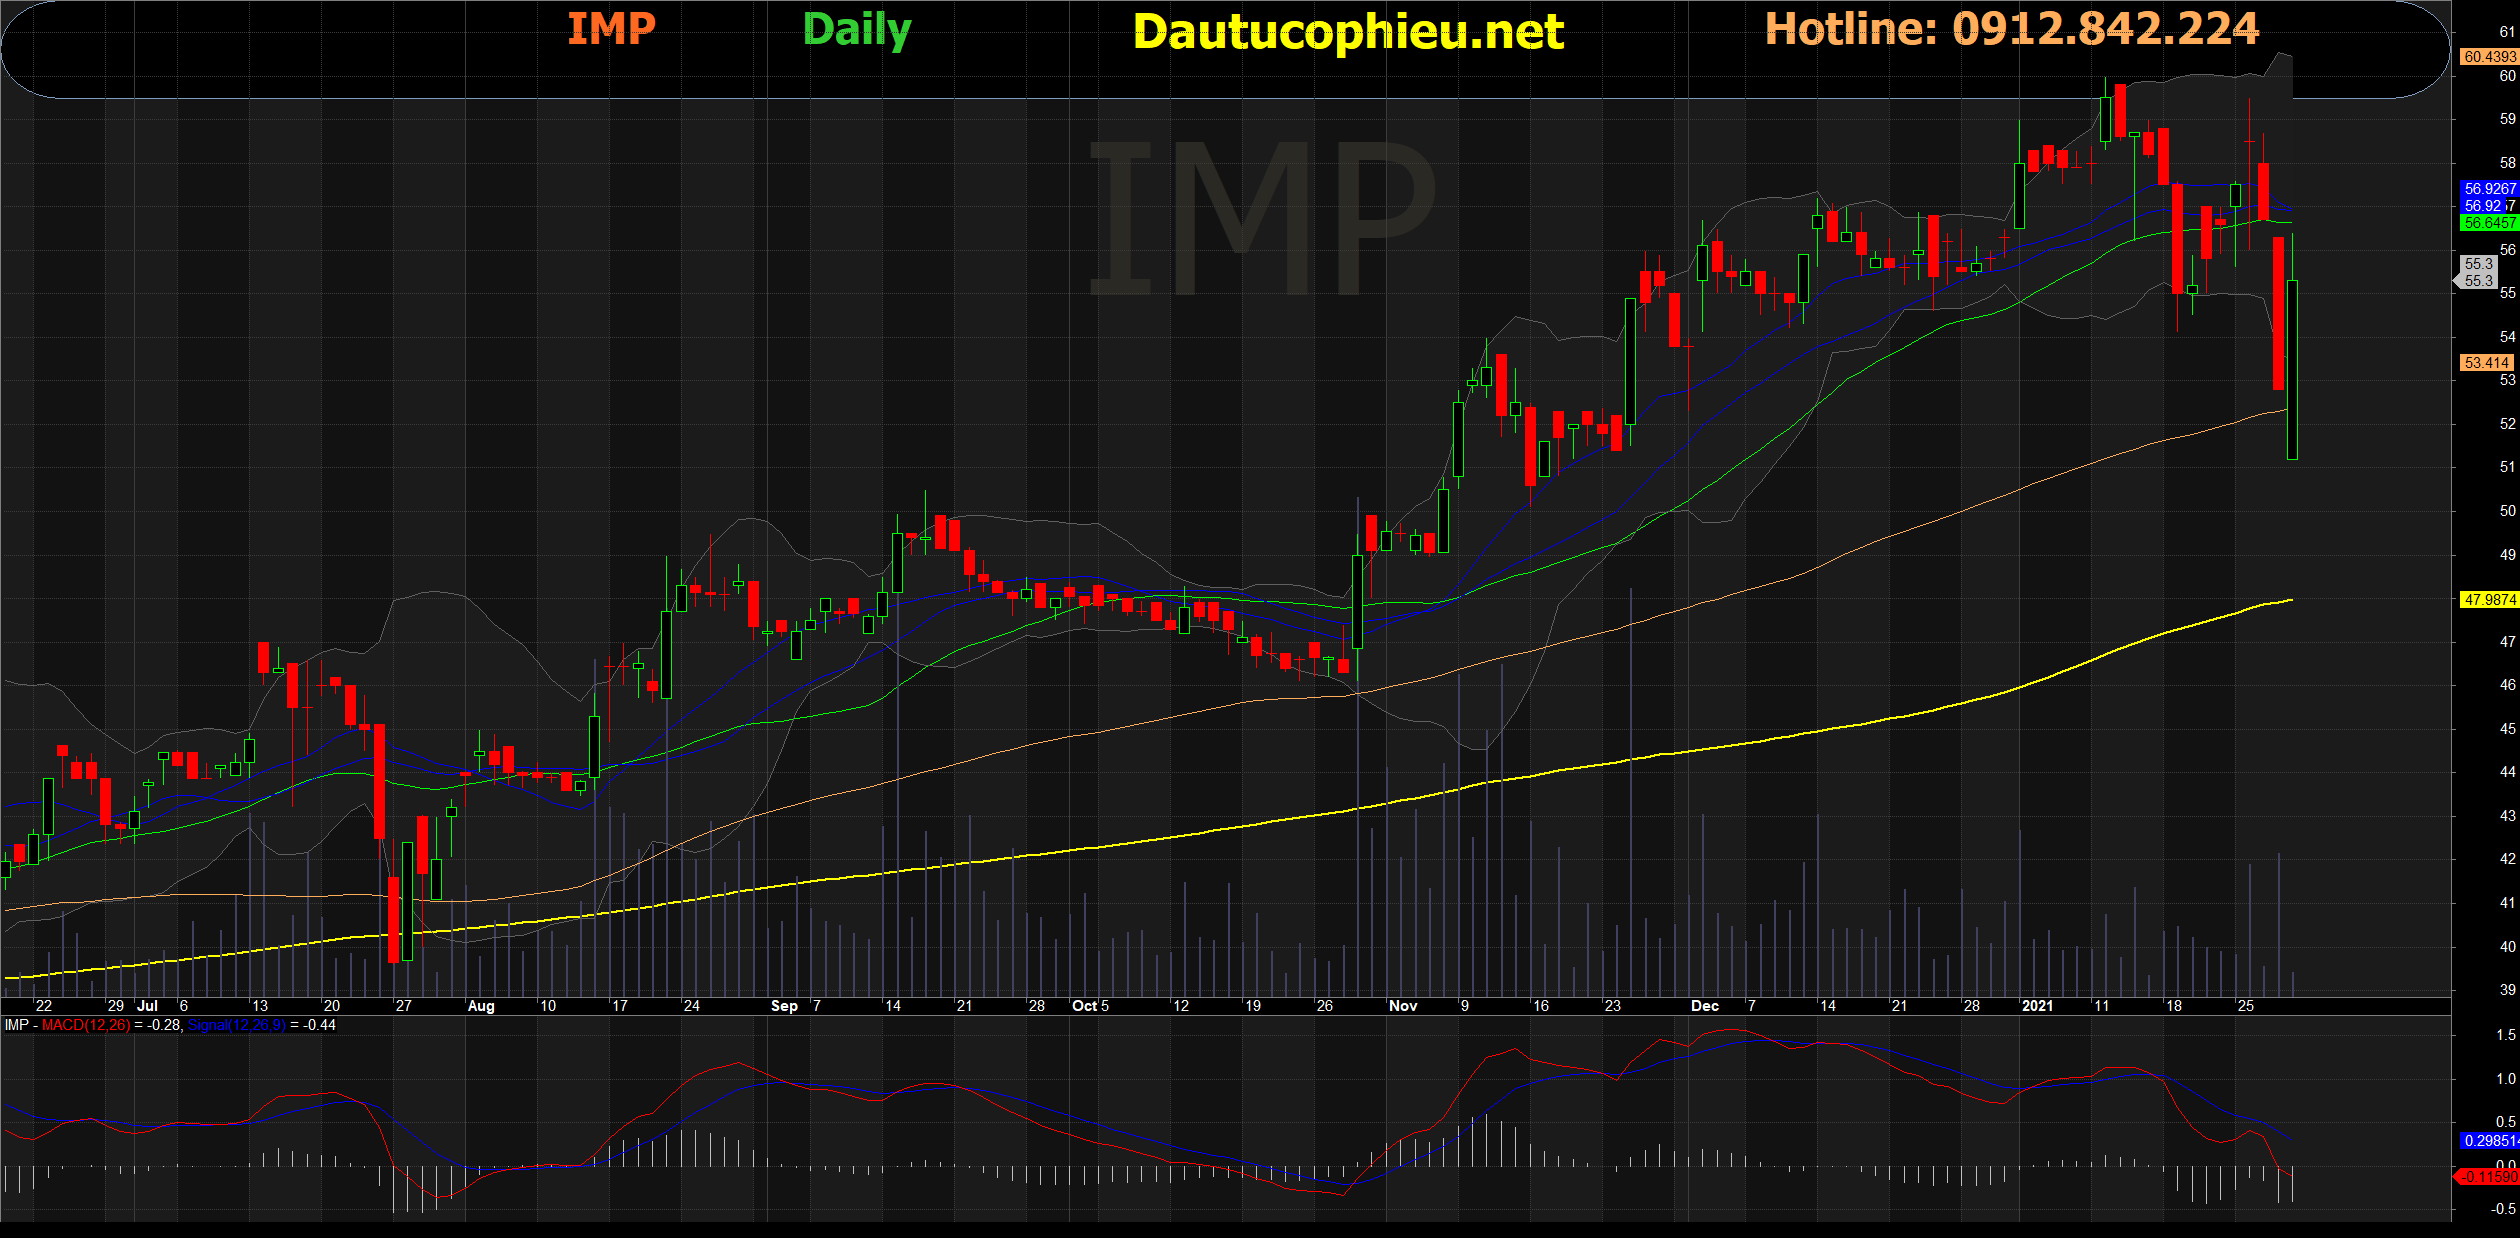Click the Aug marker on date axis
Viewport: 2520px width, 1238px height.
481,1006
